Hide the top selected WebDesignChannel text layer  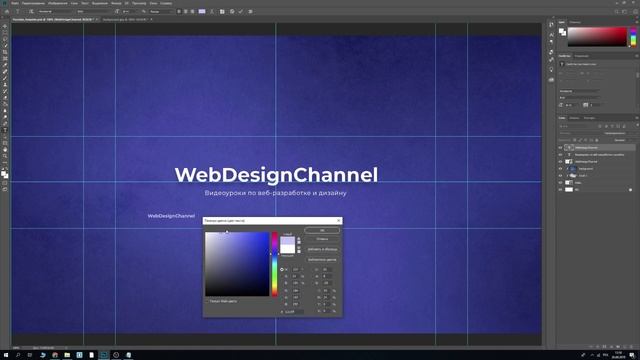560,148
